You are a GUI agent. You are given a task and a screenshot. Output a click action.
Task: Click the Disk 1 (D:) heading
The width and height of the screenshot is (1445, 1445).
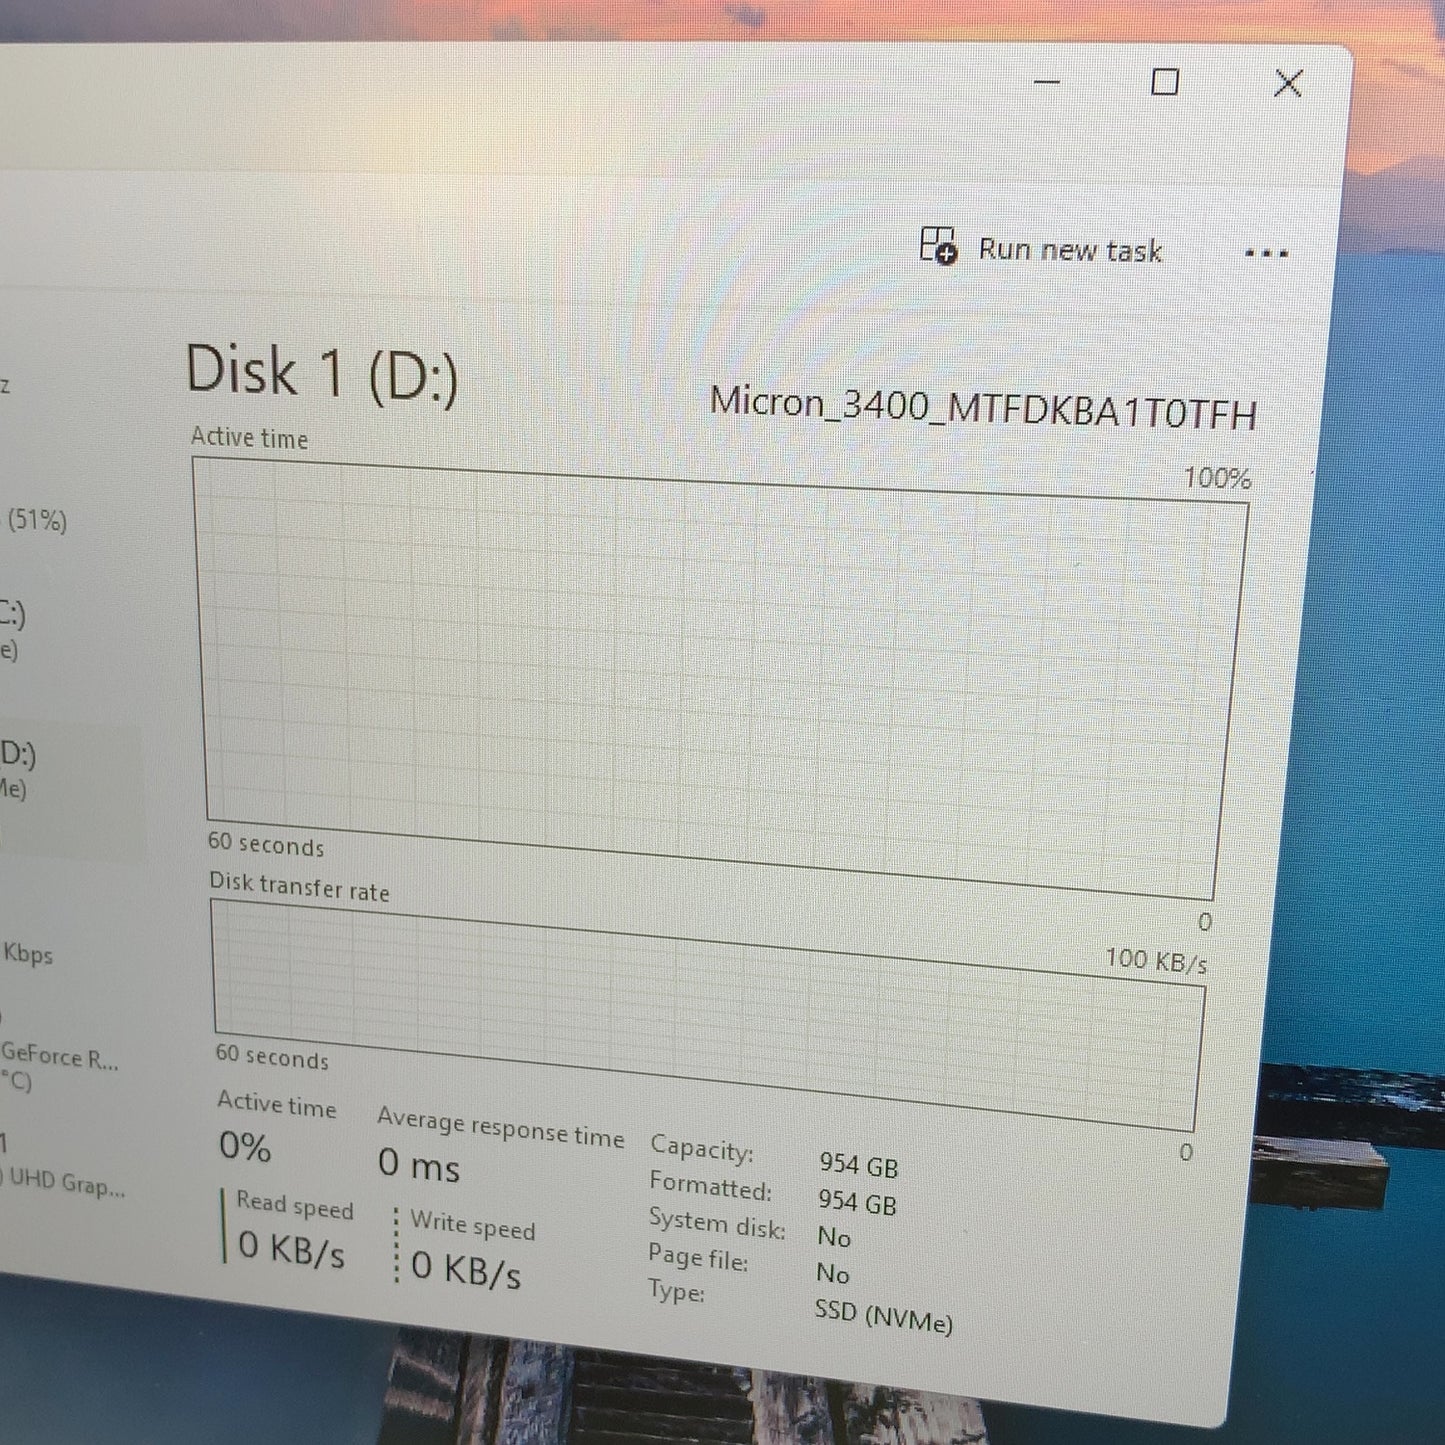322,373
